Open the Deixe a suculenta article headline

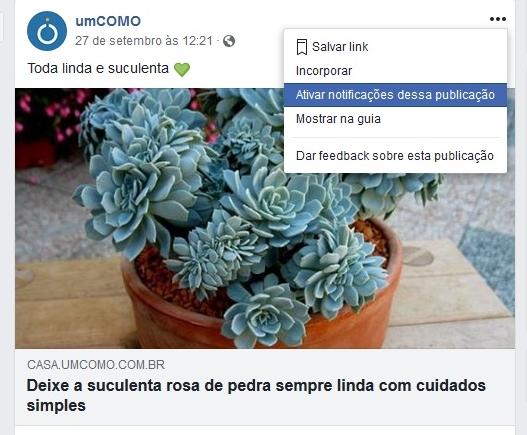click(x=256, y=395)
